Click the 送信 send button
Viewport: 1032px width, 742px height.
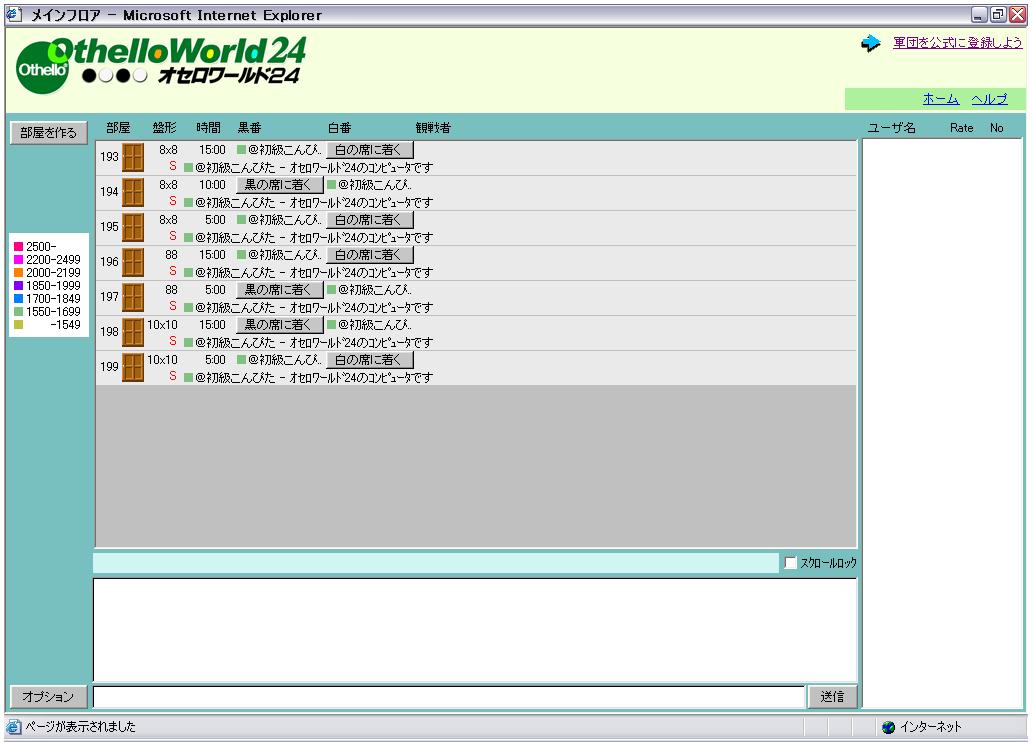pos(832,696)
